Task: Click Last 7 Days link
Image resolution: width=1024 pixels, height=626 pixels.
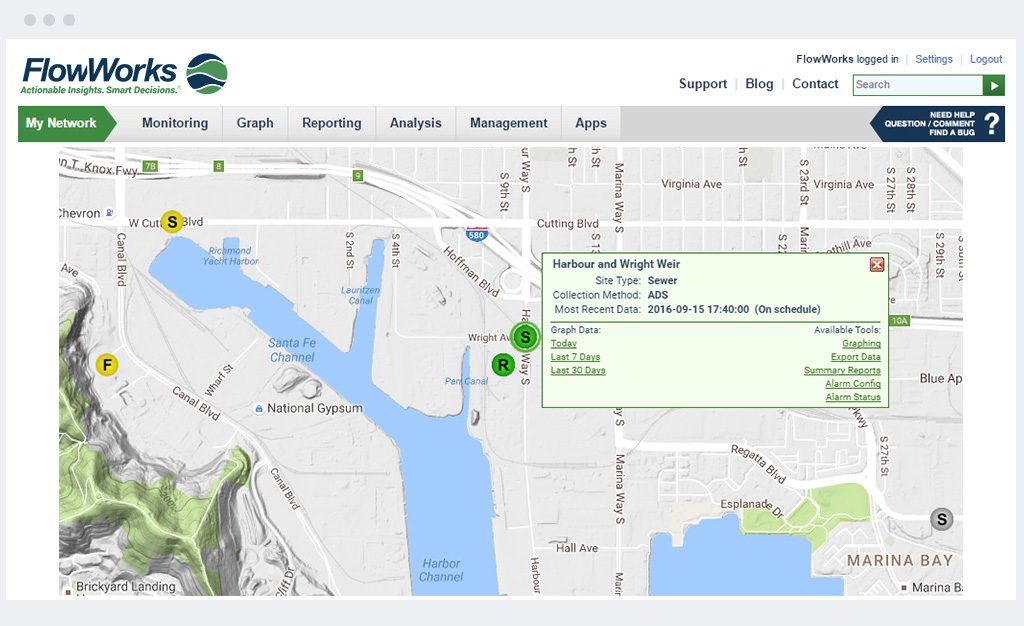Action: 575,357
